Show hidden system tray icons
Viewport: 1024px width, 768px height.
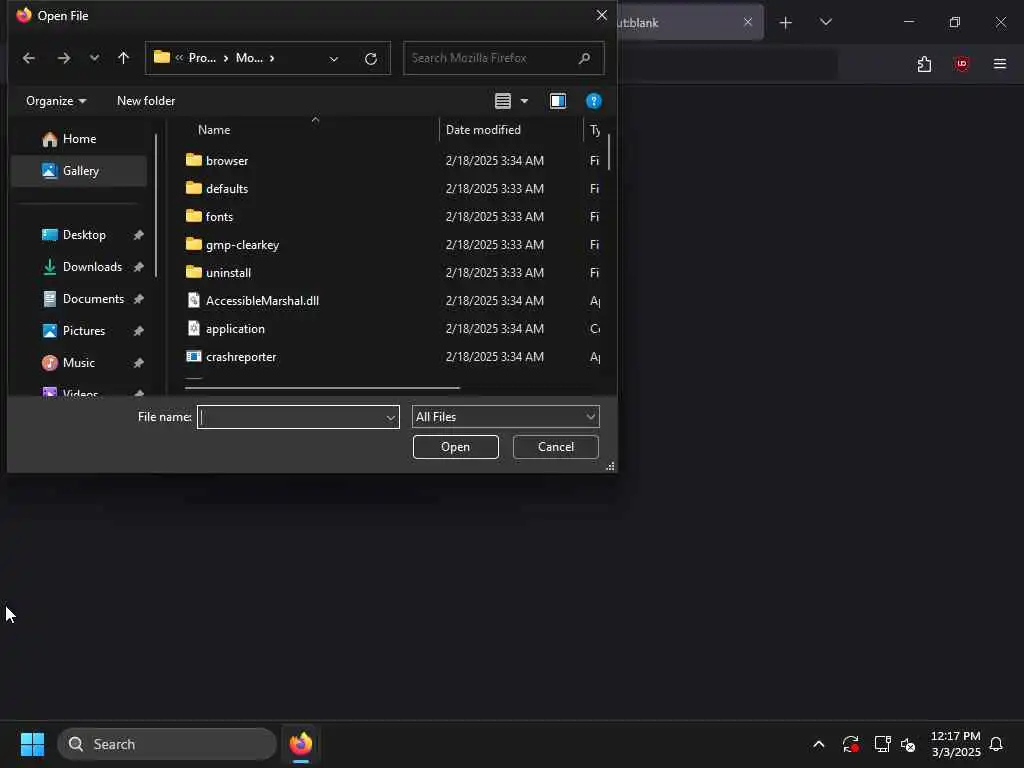pyautogui.click(x=818, y=744)
